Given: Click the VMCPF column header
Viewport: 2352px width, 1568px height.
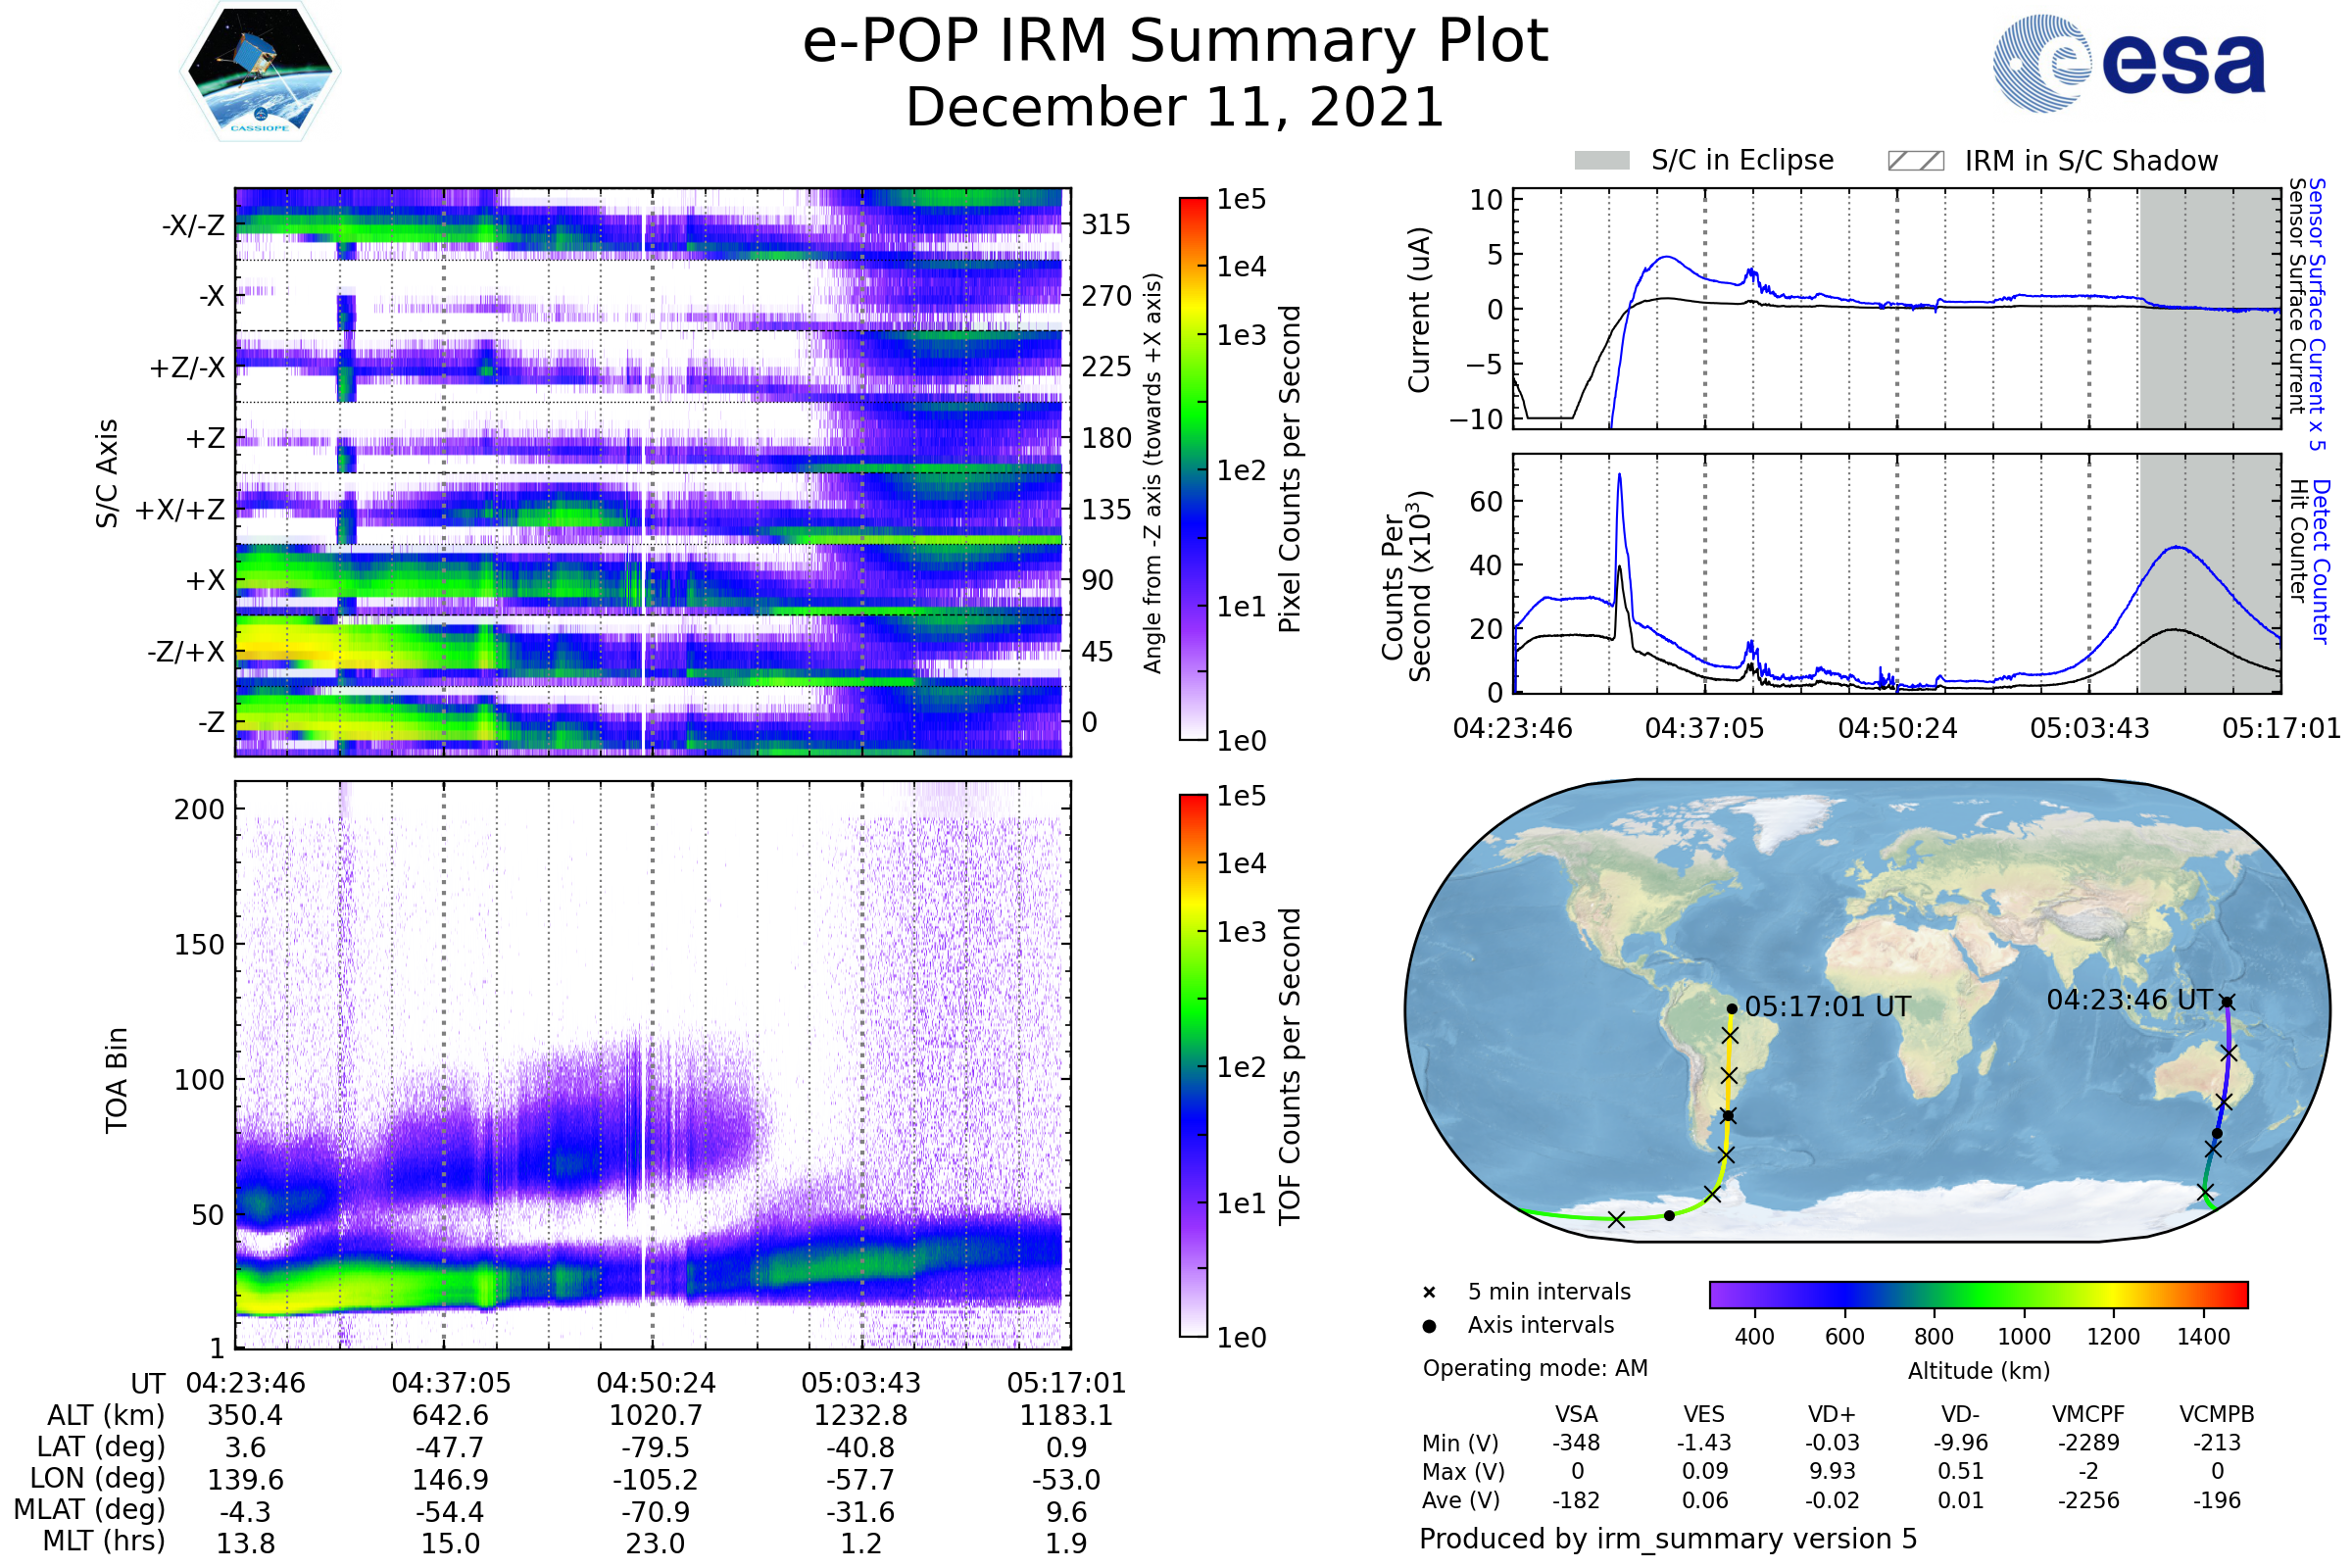Looking at the screenshot, I should point(2088,1414).
